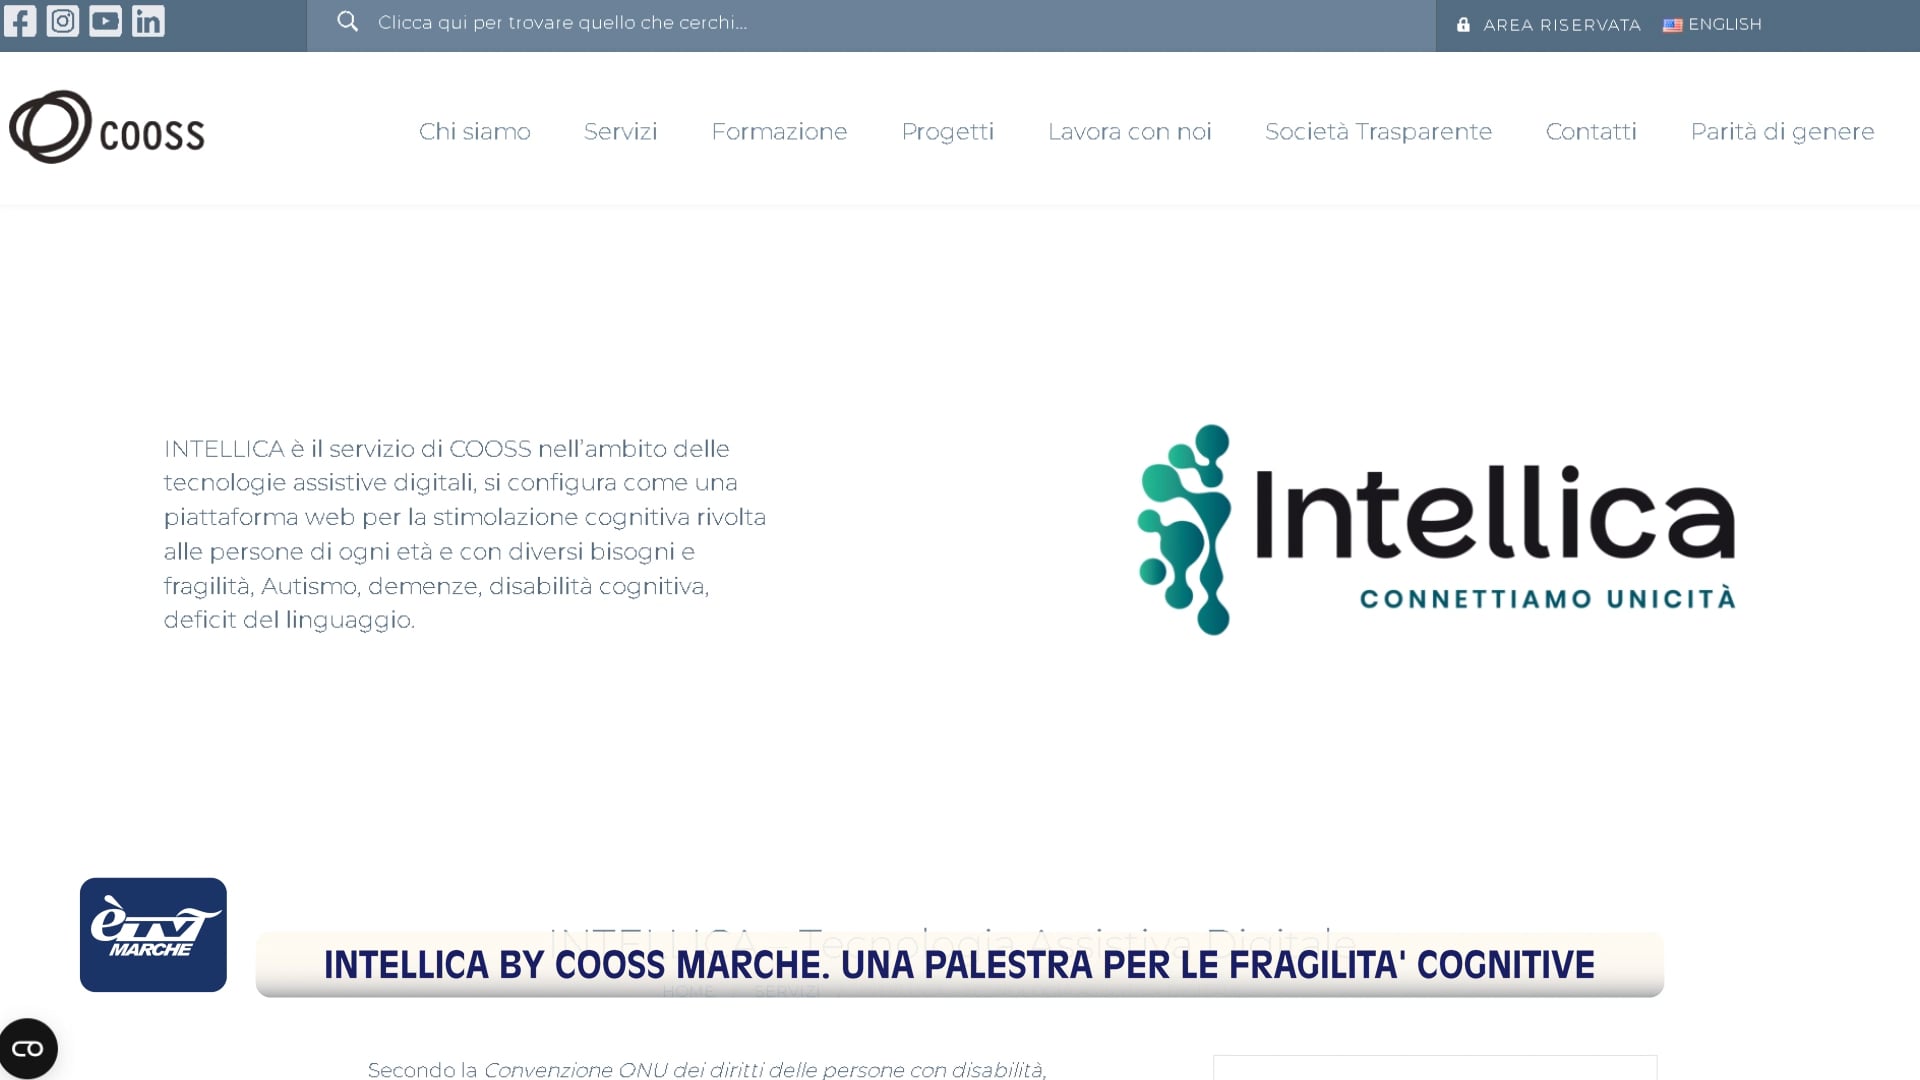The image size is (1920, 1080).
Task: Open the YouTube social icon
Action: pyautogui.click(x=105, y=21)
